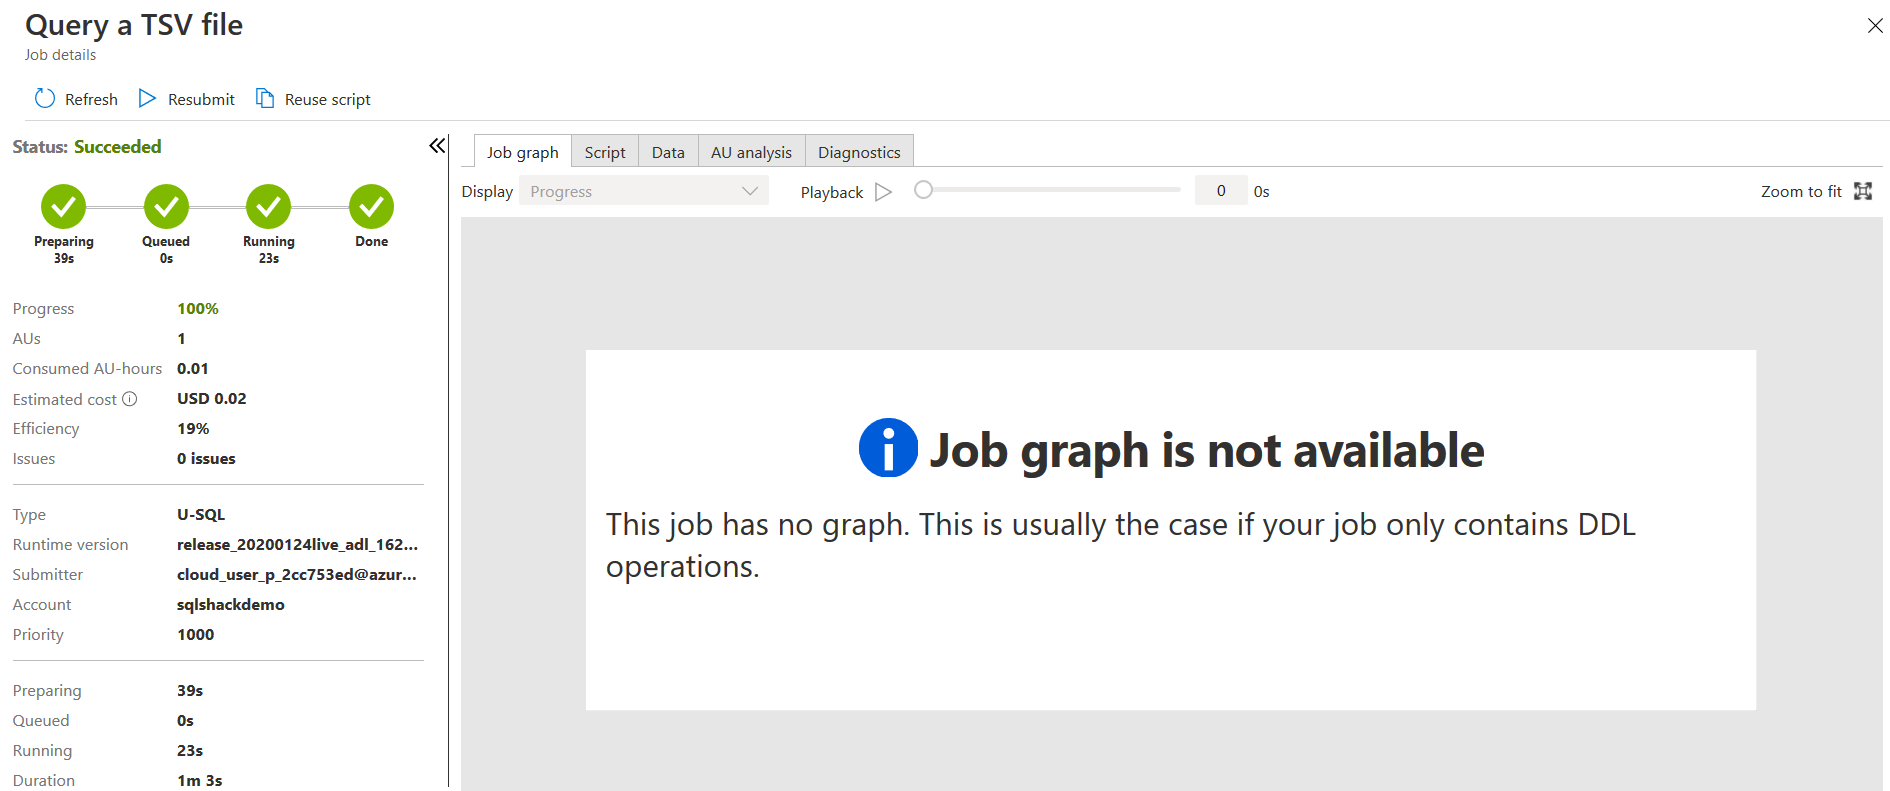Click the 'Query a TSV file' title
Viewport: 1890px width, 791px height.
coord(134,25)
